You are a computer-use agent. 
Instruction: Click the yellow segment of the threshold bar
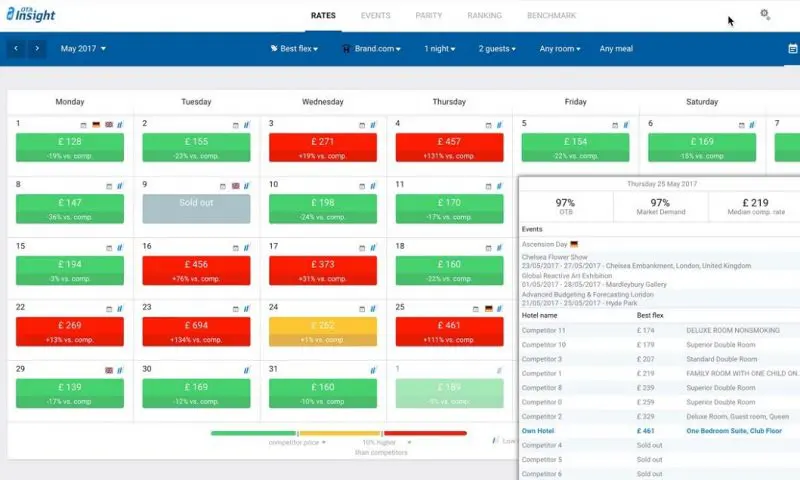coord(340,433)
